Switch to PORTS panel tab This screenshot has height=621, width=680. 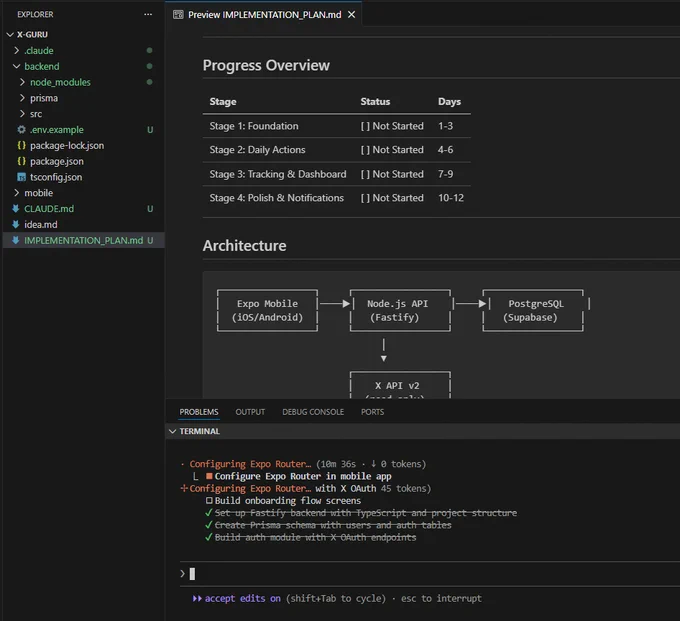click(372, 412)
